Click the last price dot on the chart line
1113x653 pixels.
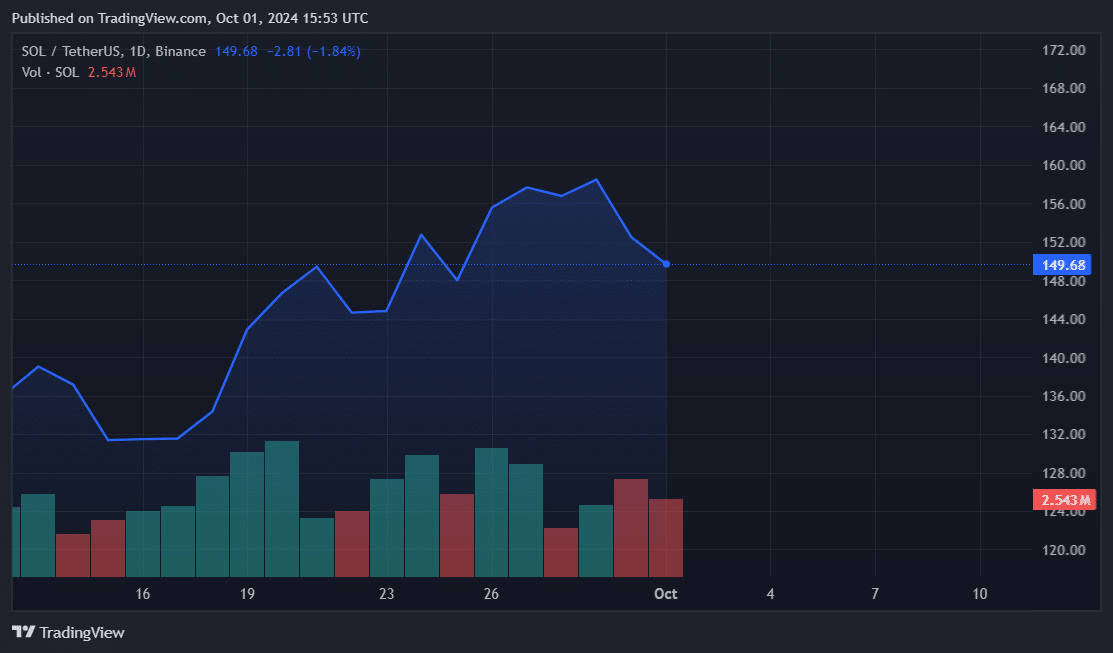click(664, 263)
